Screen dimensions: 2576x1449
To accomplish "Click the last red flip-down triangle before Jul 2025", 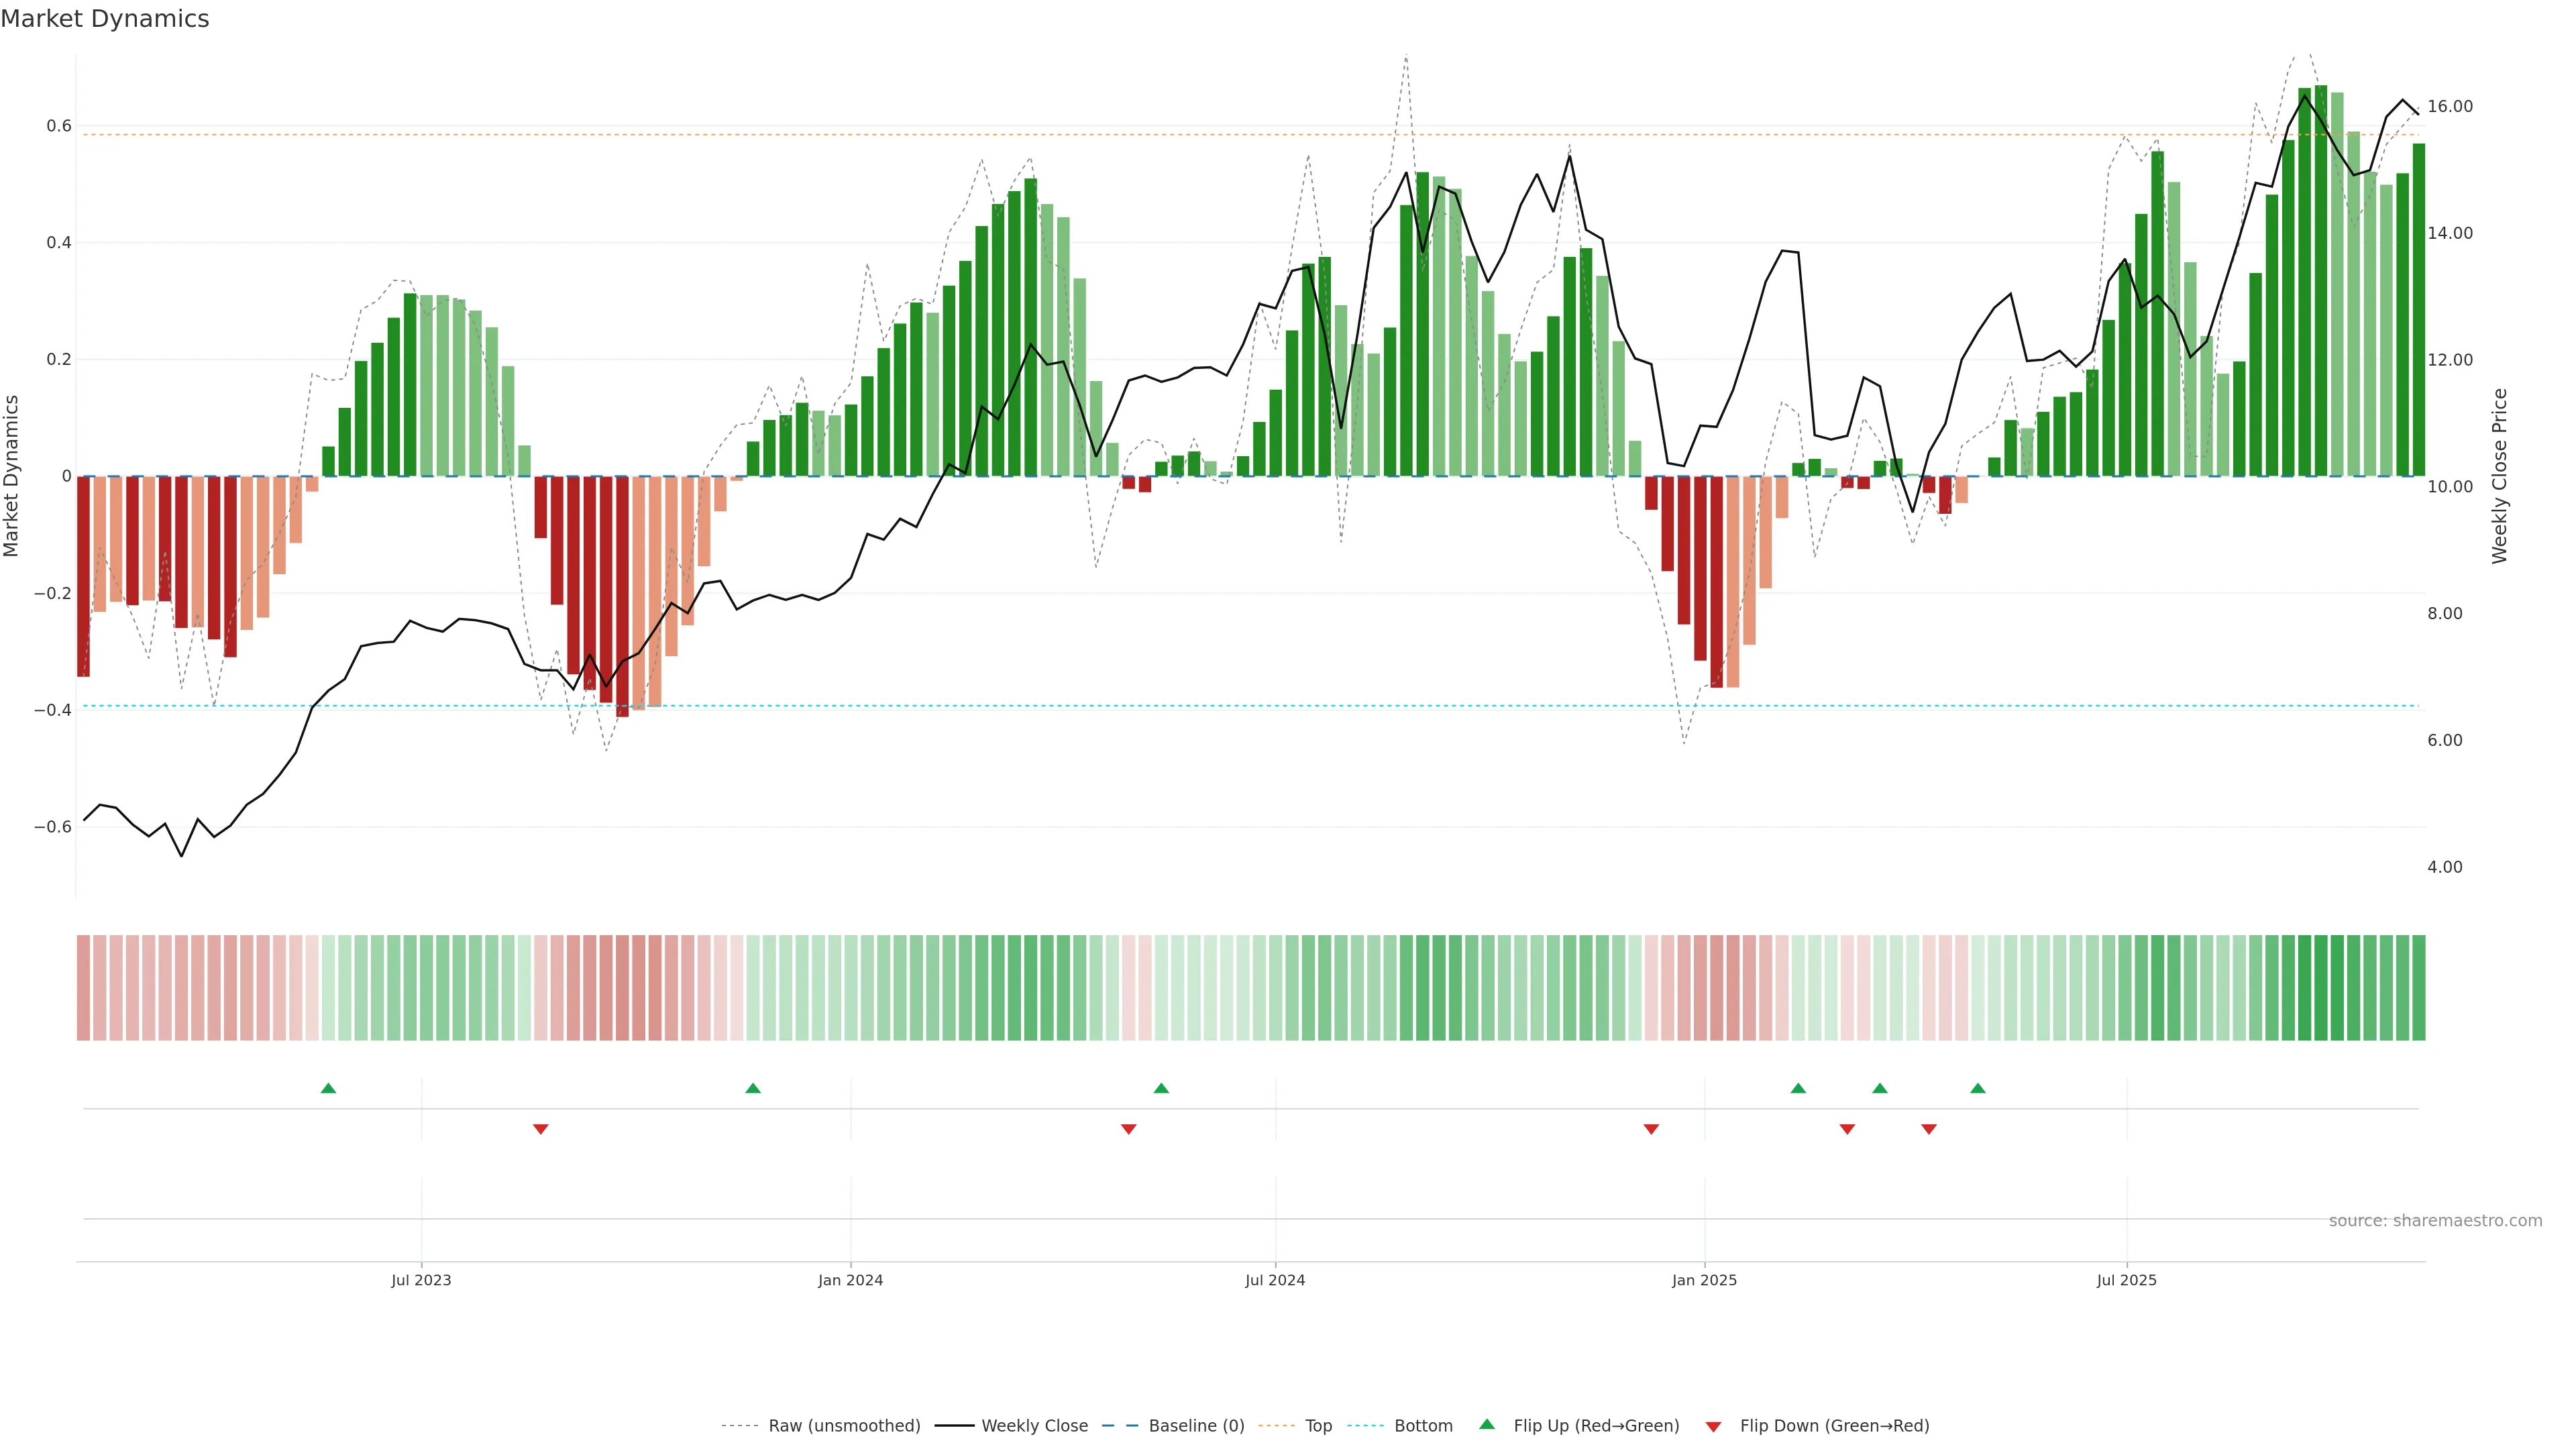I will [x=1929, y=1129].
